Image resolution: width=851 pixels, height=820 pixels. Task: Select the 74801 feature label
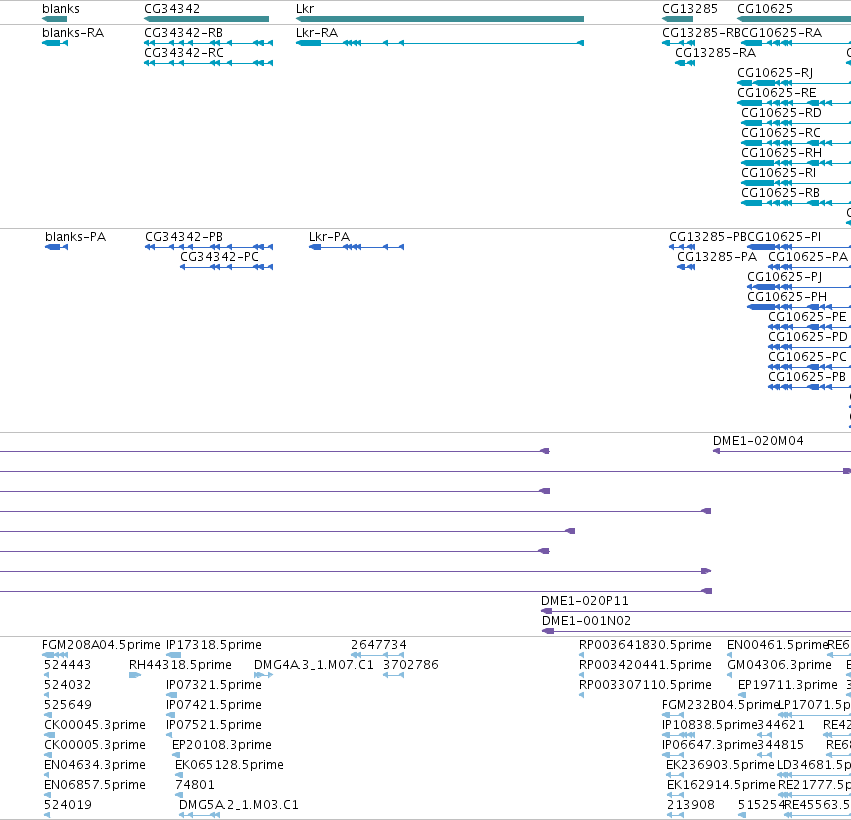[x=195, y=785]
